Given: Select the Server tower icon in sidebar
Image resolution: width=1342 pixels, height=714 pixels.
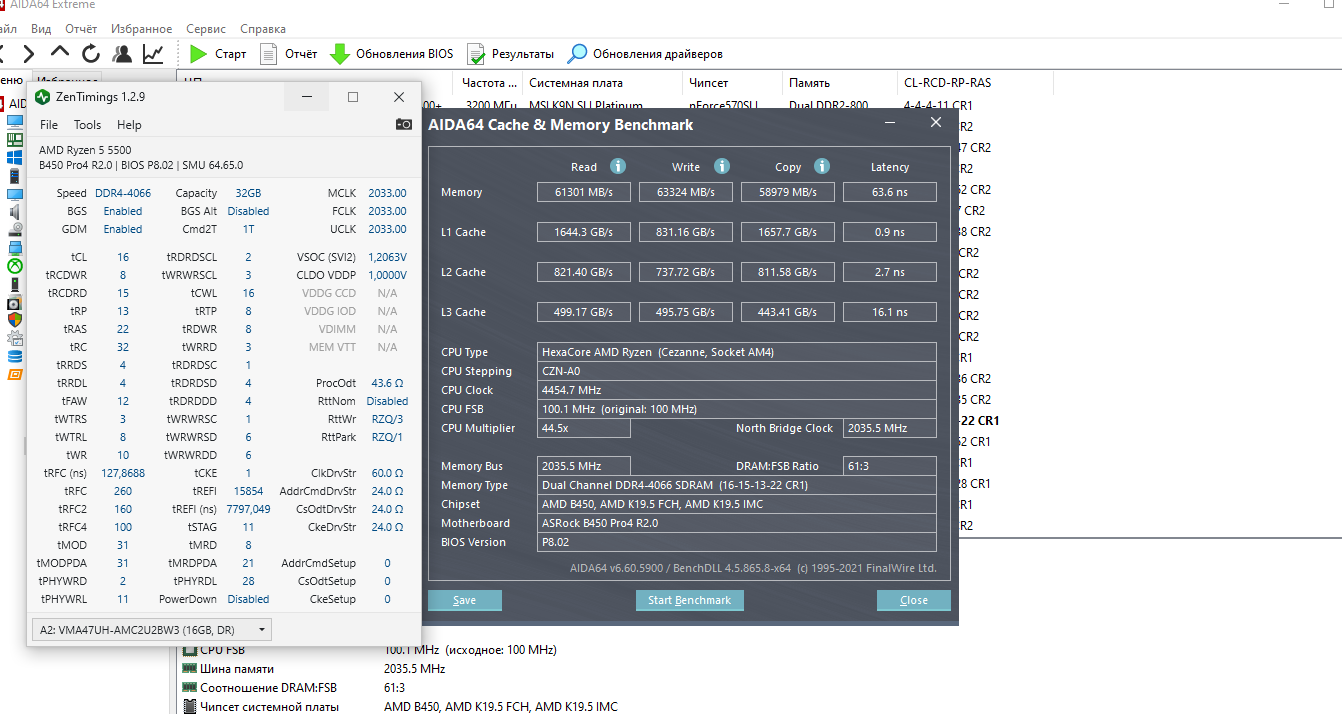Looking at the screenshot, I should pos(15,176).
